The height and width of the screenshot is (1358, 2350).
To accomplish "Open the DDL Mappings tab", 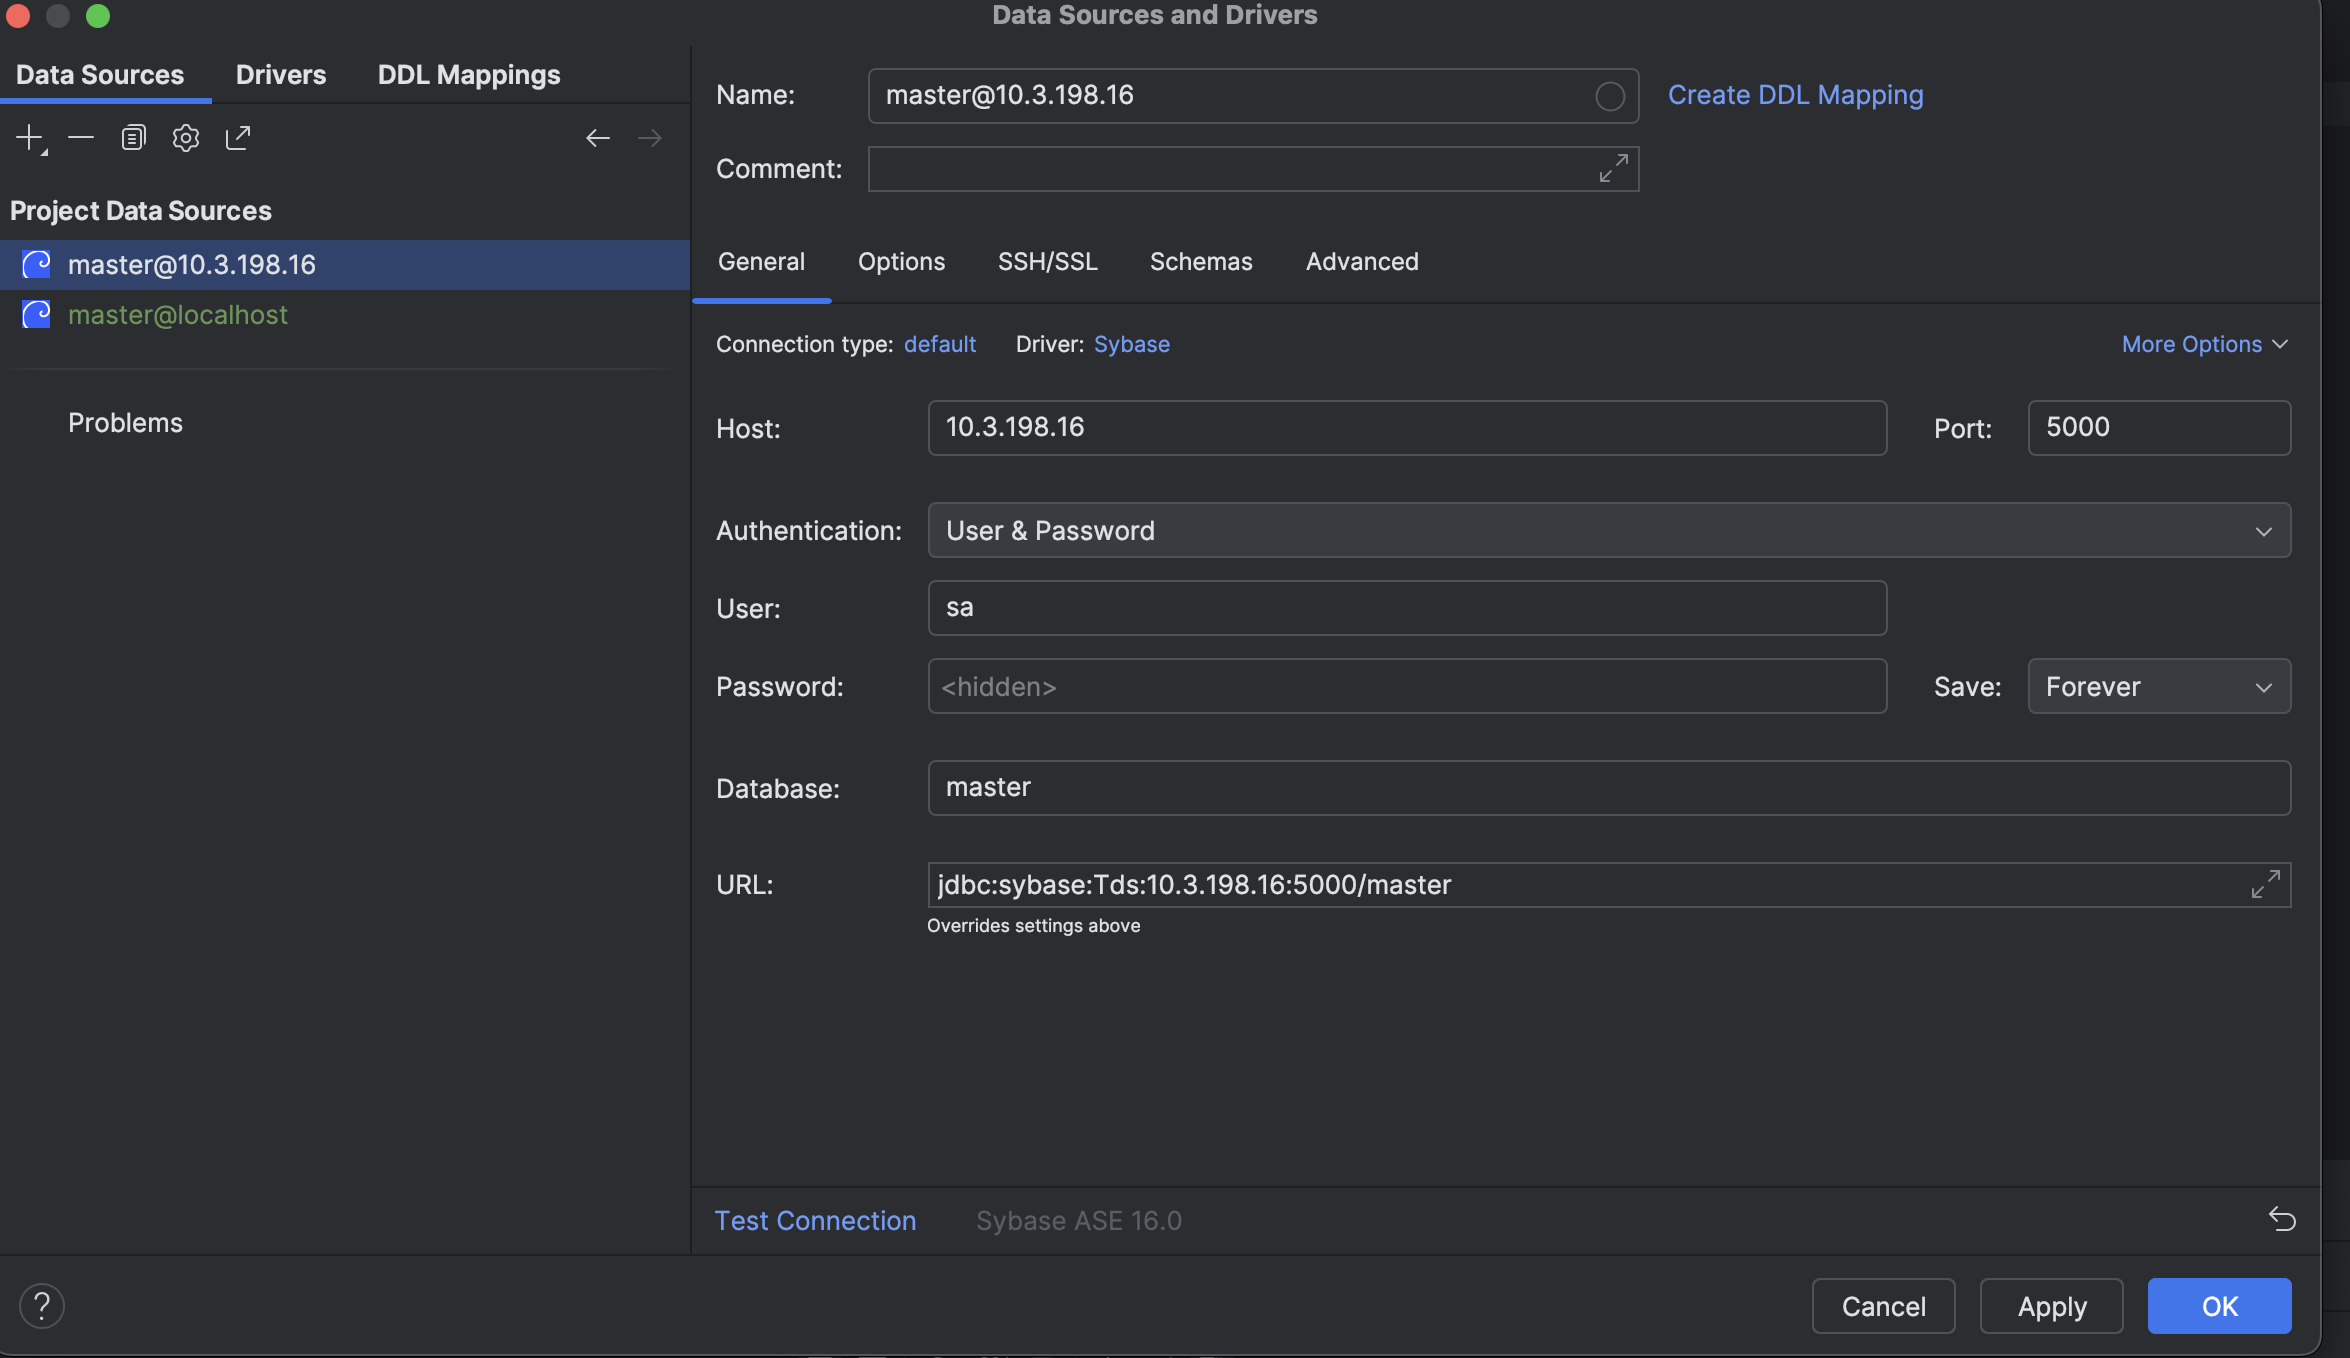I will [469, 75].
